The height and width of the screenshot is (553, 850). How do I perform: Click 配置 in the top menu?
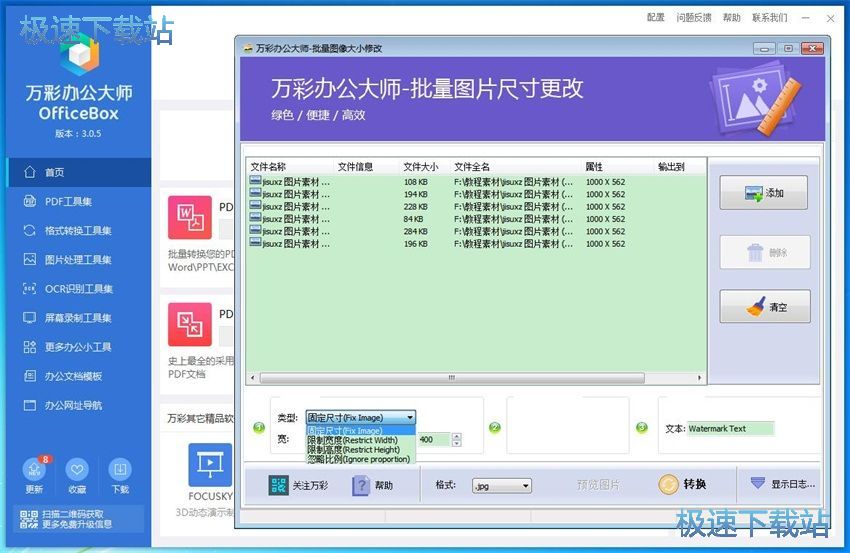point(655,17)
